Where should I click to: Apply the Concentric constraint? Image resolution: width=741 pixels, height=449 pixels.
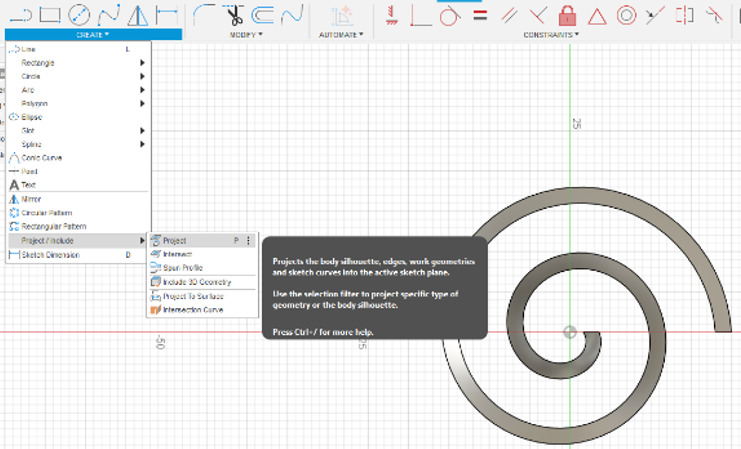coord(626,16)
